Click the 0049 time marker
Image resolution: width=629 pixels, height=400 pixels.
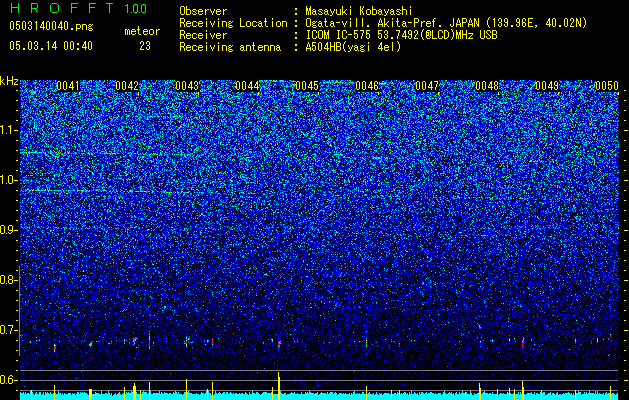click(547, 86)
